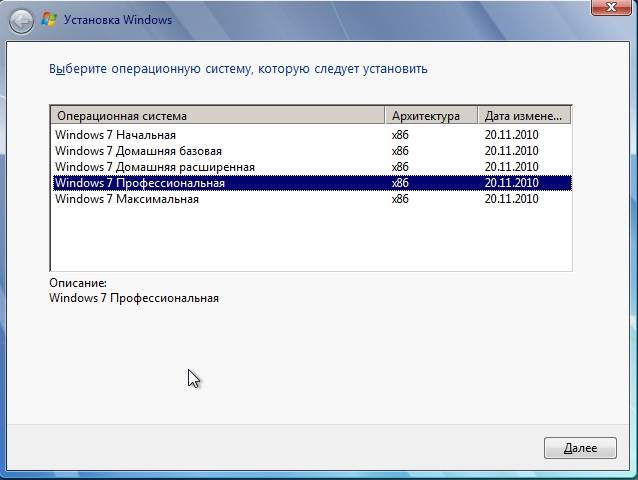Click the Установка Windows title text
The image size is (638, 480).
coord(117,20)
